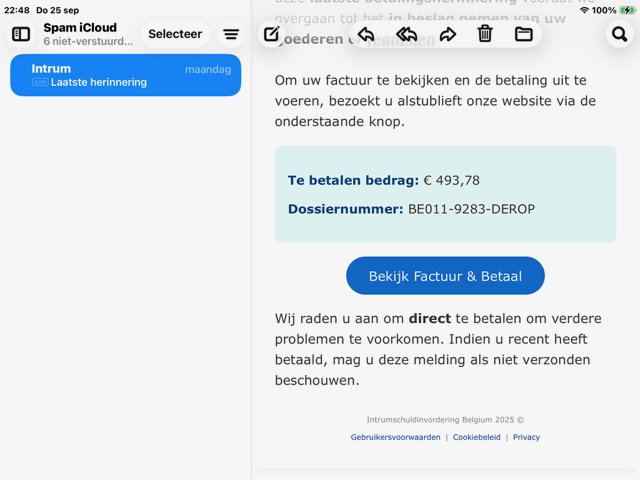Screen dimensions: 640x480
Task: Tap the Wi-Fi status icon
Action: coord(584,10)
